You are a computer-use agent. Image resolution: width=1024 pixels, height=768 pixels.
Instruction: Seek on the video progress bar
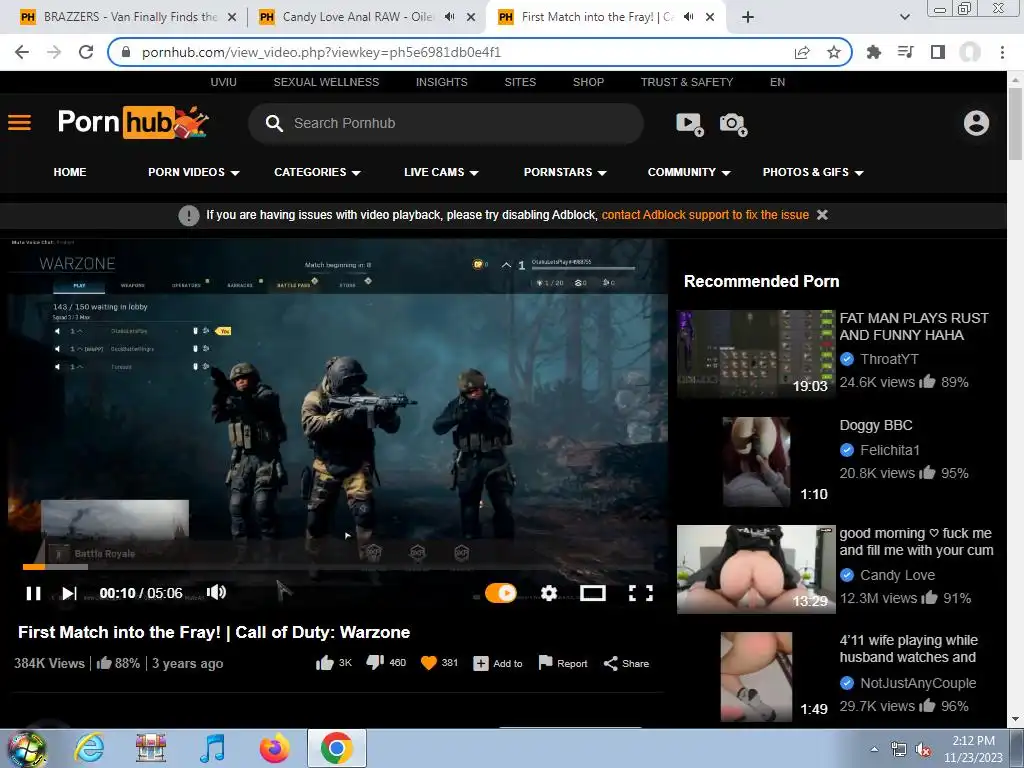tap(338, 567)
